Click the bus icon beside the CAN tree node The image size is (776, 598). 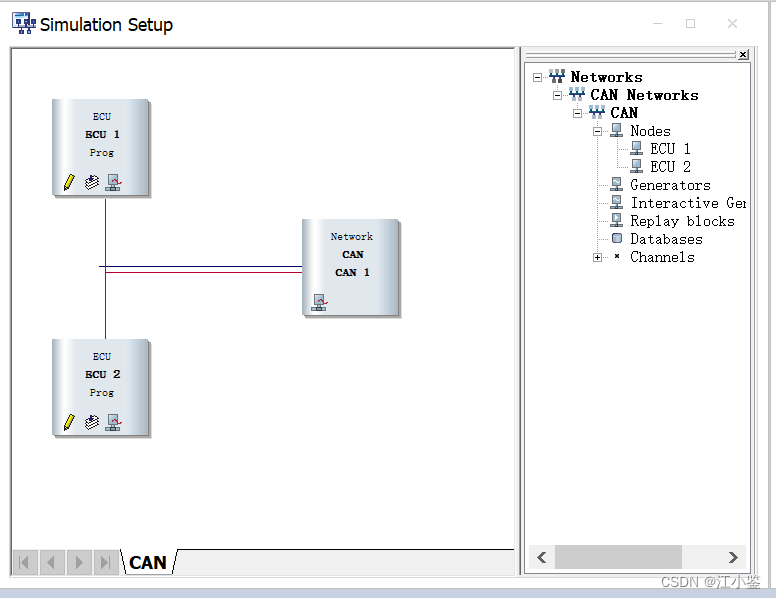point(596,112)
